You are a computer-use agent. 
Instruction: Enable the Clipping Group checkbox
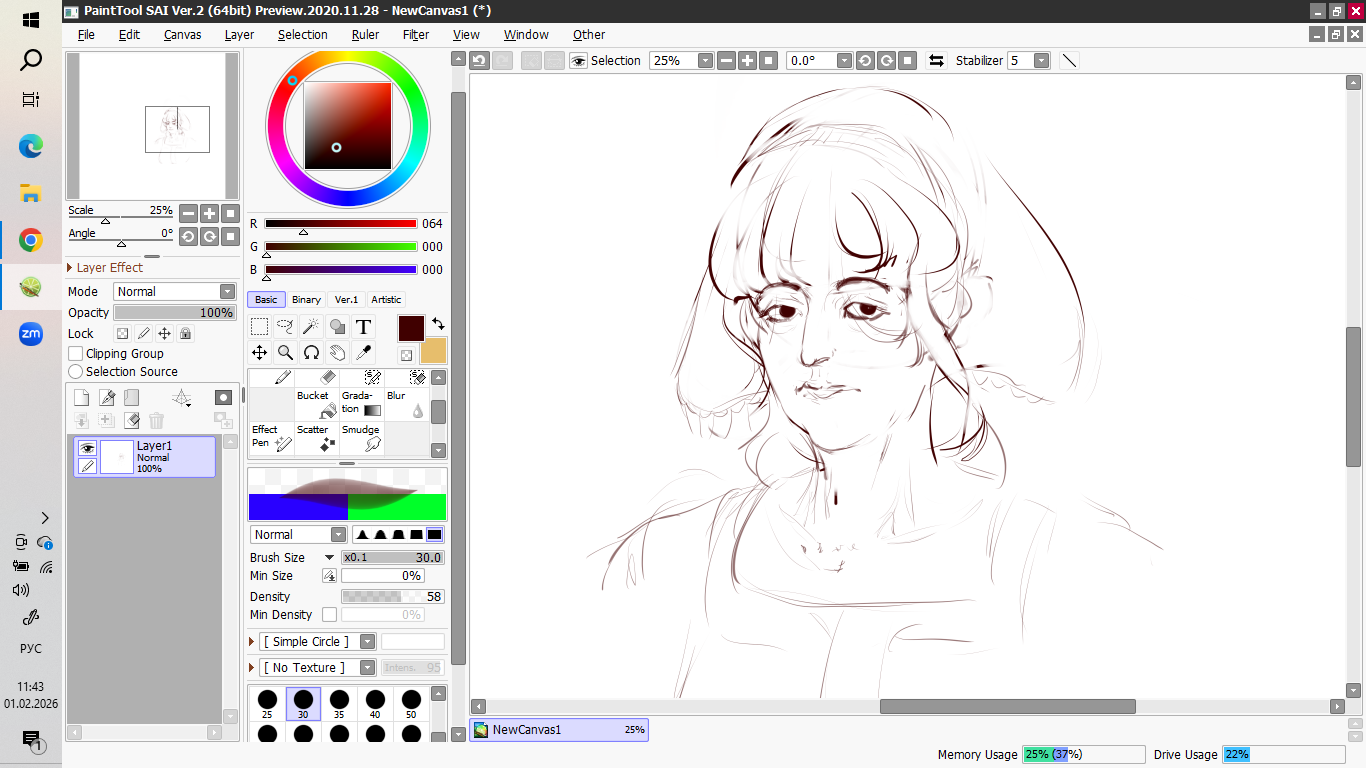pos(75,354)
